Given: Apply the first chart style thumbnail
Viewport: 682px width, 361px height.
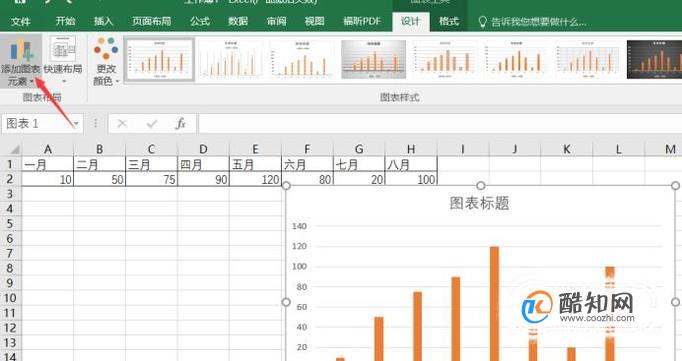Looking at the screenshot, I should (159, 59).
